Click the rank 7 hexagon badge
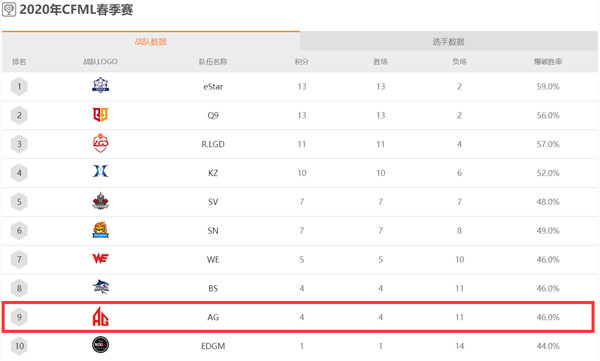Image resolution: width=600 pixels, height=361 pixels. [19, 260]
